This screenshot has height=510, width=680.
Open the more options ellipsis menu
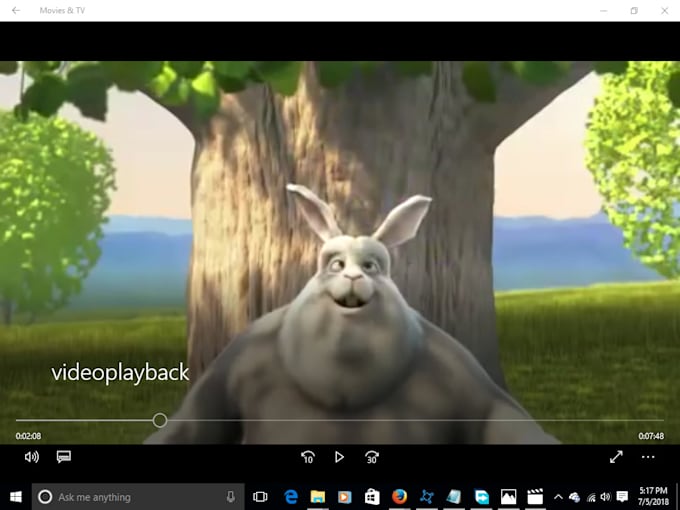[x=648, y=457]
